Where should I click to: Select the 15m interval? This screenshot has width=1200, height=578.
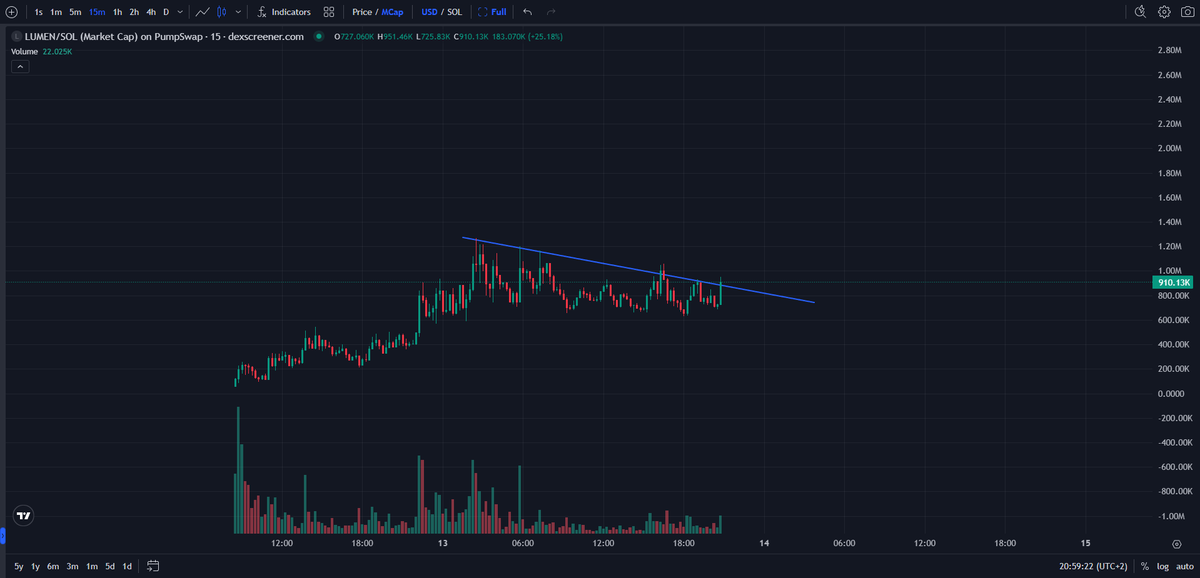coord(96,12)
